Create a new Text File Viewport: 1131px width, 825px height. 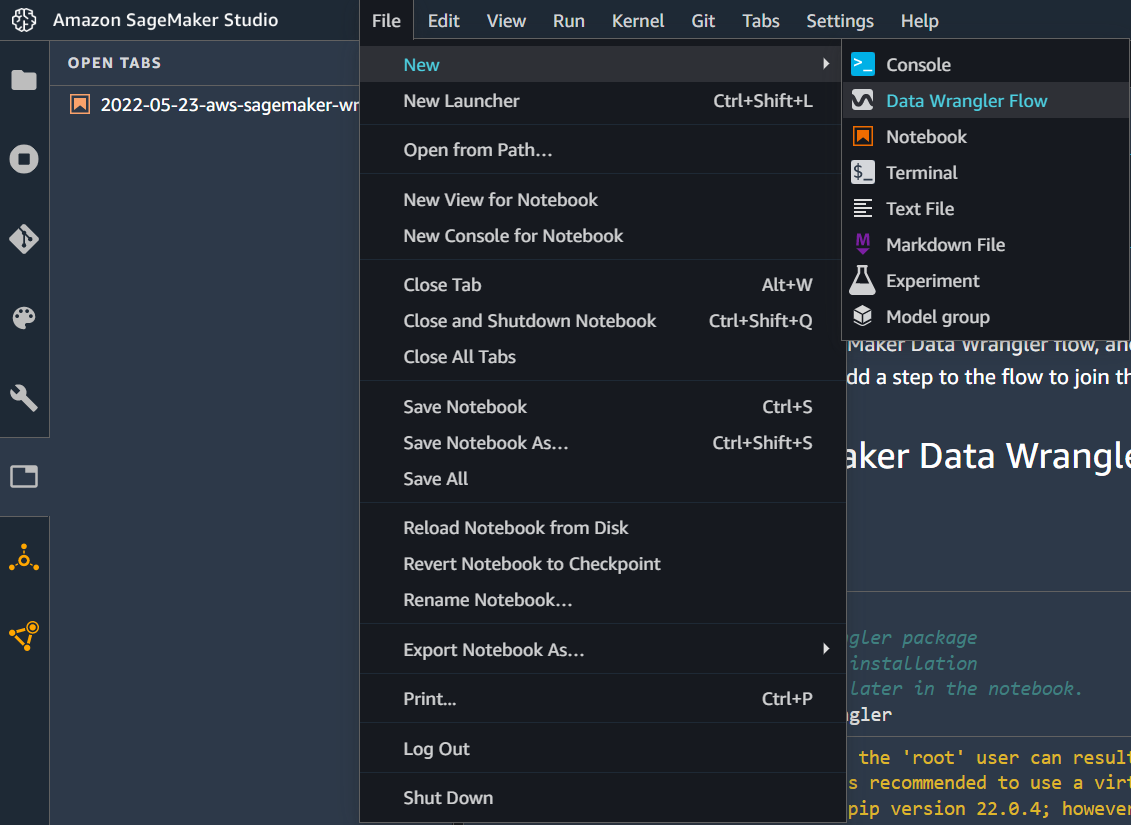pyautogui.click(x=986, y=208)
